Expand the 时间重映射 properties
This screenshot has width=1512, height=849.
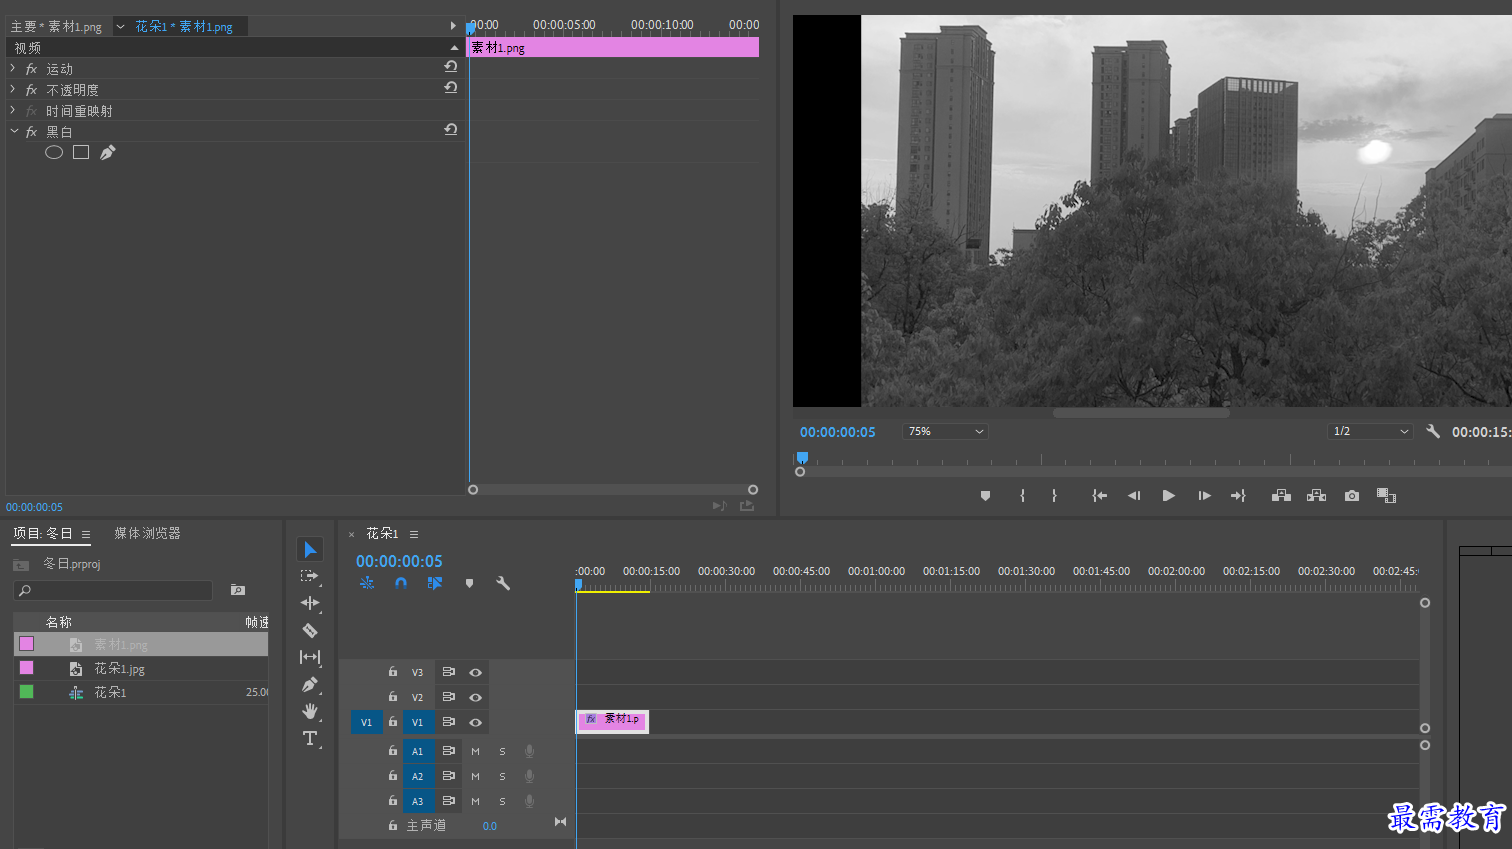(x=13, y=110)
